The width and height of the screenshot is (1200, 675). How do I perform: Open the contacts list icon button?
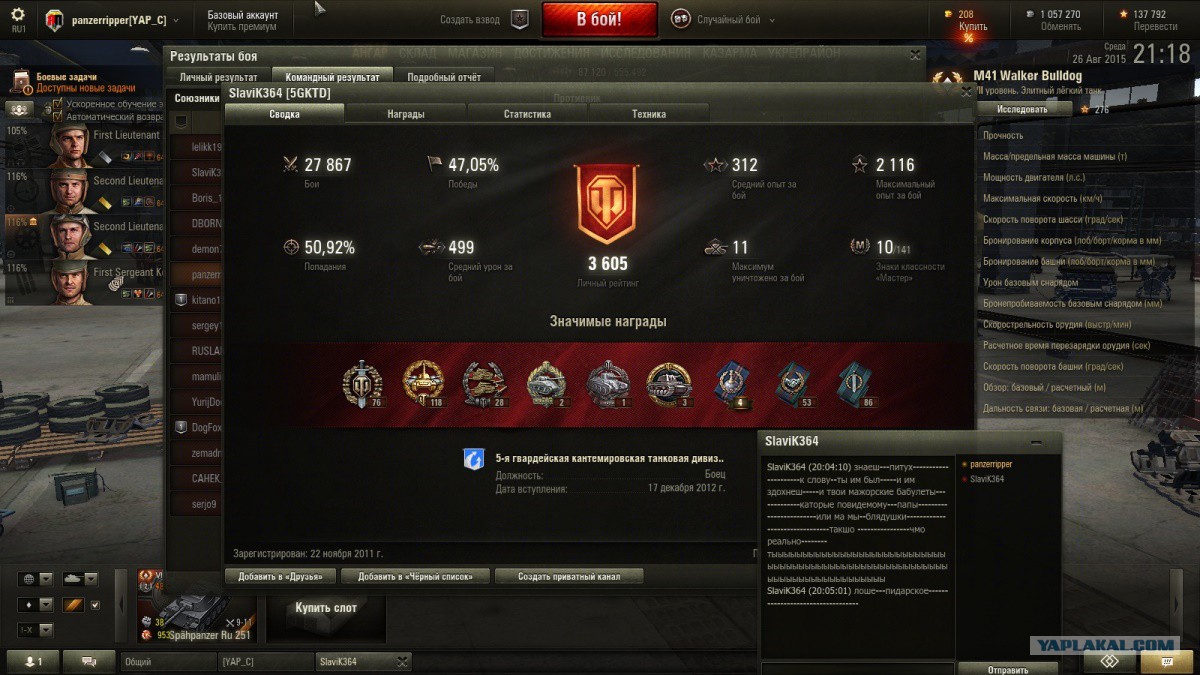(33, 662)
